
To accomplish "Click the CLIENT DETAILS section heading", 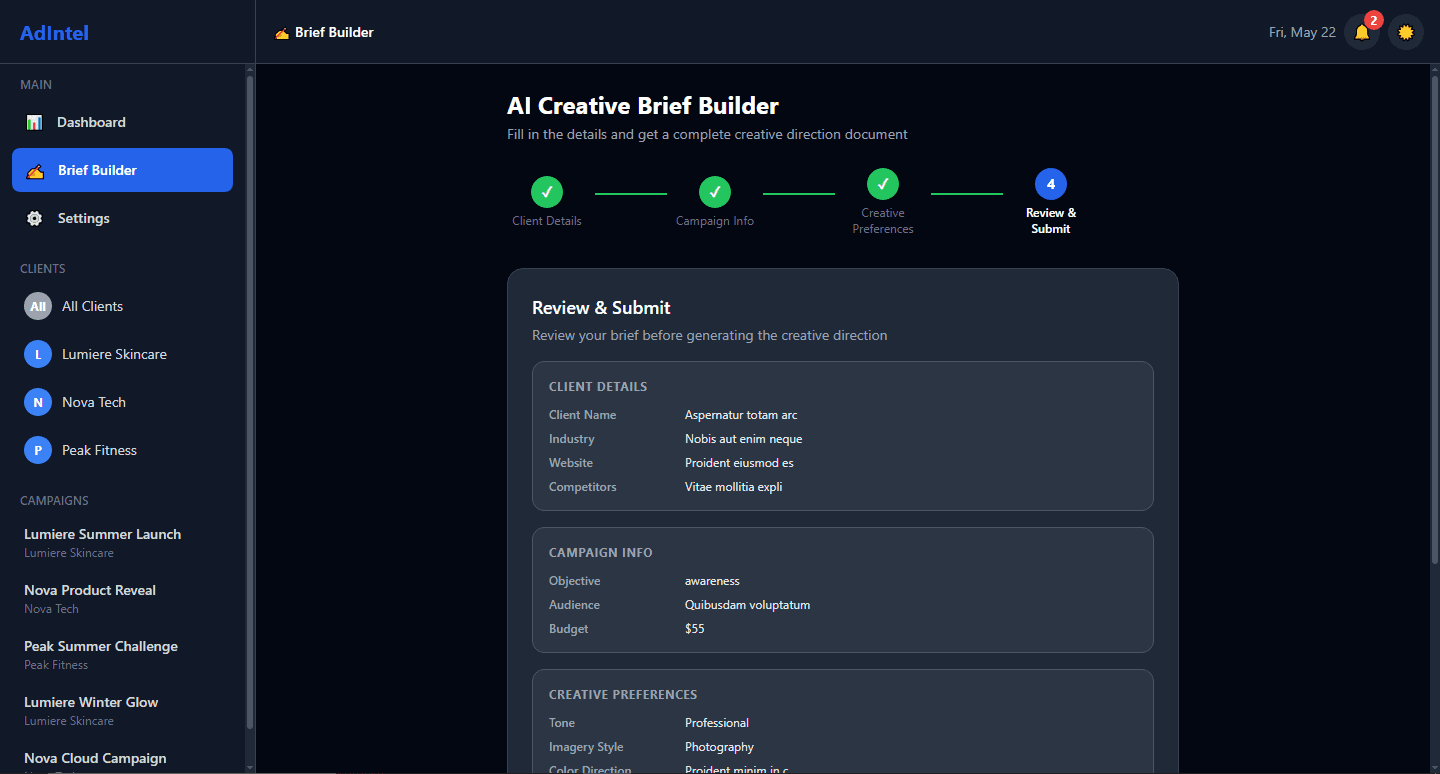I will 598,387.
